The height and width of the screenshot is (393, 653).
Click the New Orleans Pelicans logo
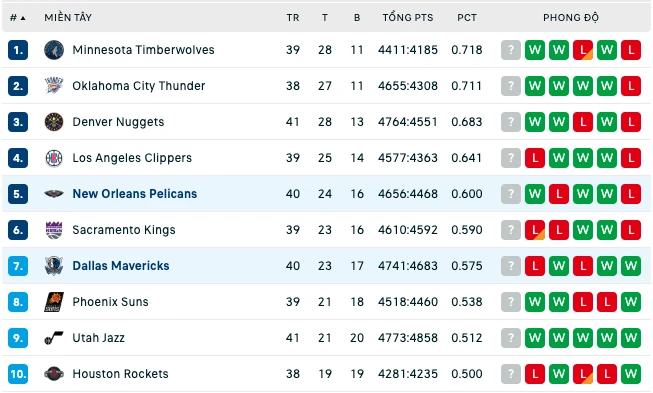pos(54,194)
